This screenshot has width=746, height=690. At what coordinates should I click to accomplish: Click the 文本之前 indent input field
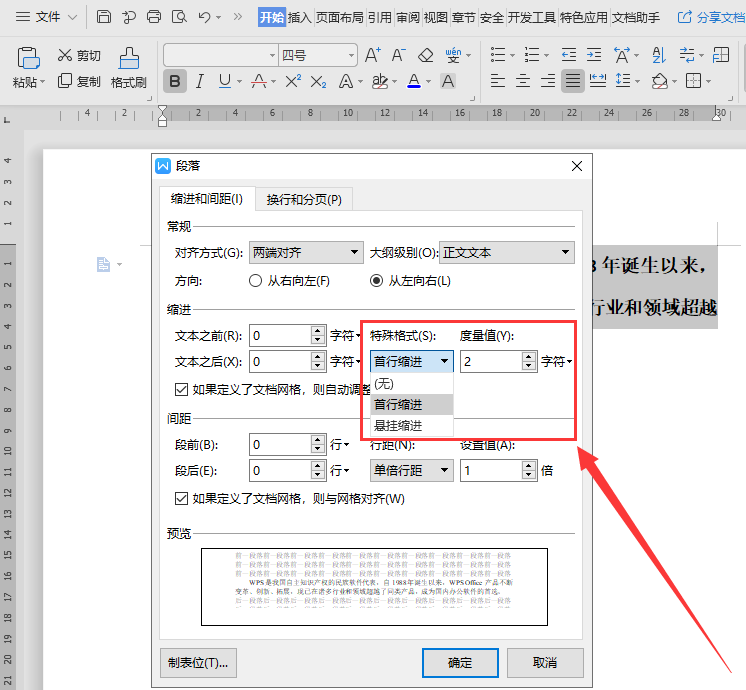pyautogui.click(x=281, y=335)
